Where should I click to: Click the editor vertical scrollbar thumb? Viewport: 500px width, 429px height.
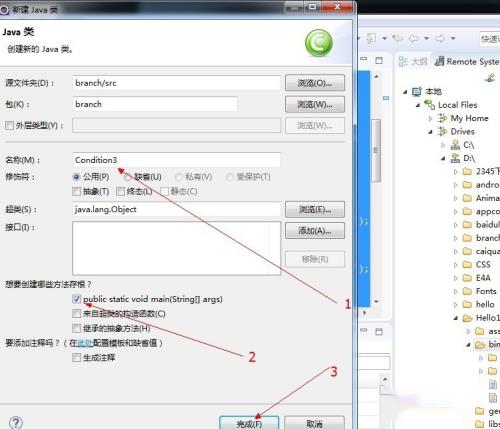376,150
